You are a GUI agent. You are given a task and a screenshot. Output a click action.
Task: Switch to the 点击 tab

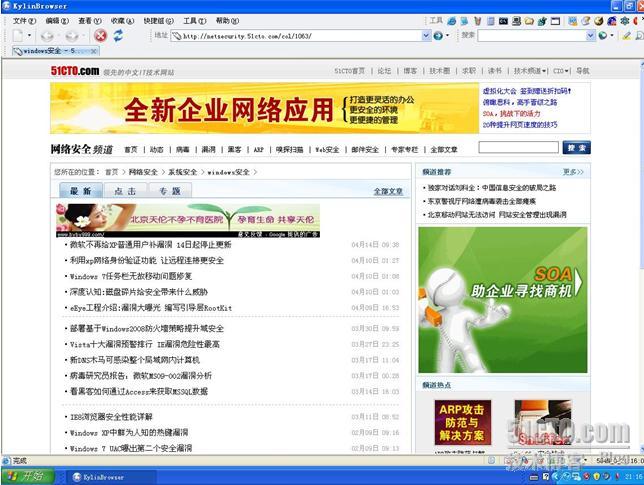click(x=125, y=191)
